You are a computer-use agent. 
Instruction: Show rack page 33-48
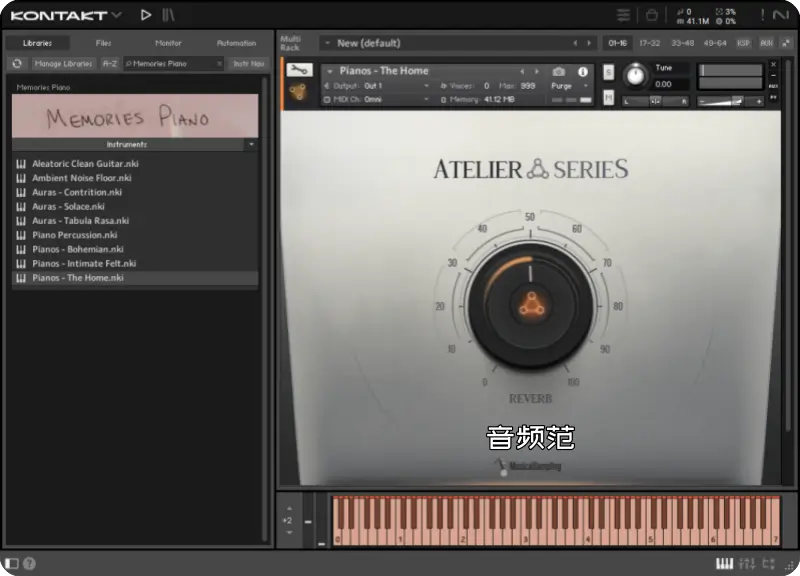tap(682, 43)
